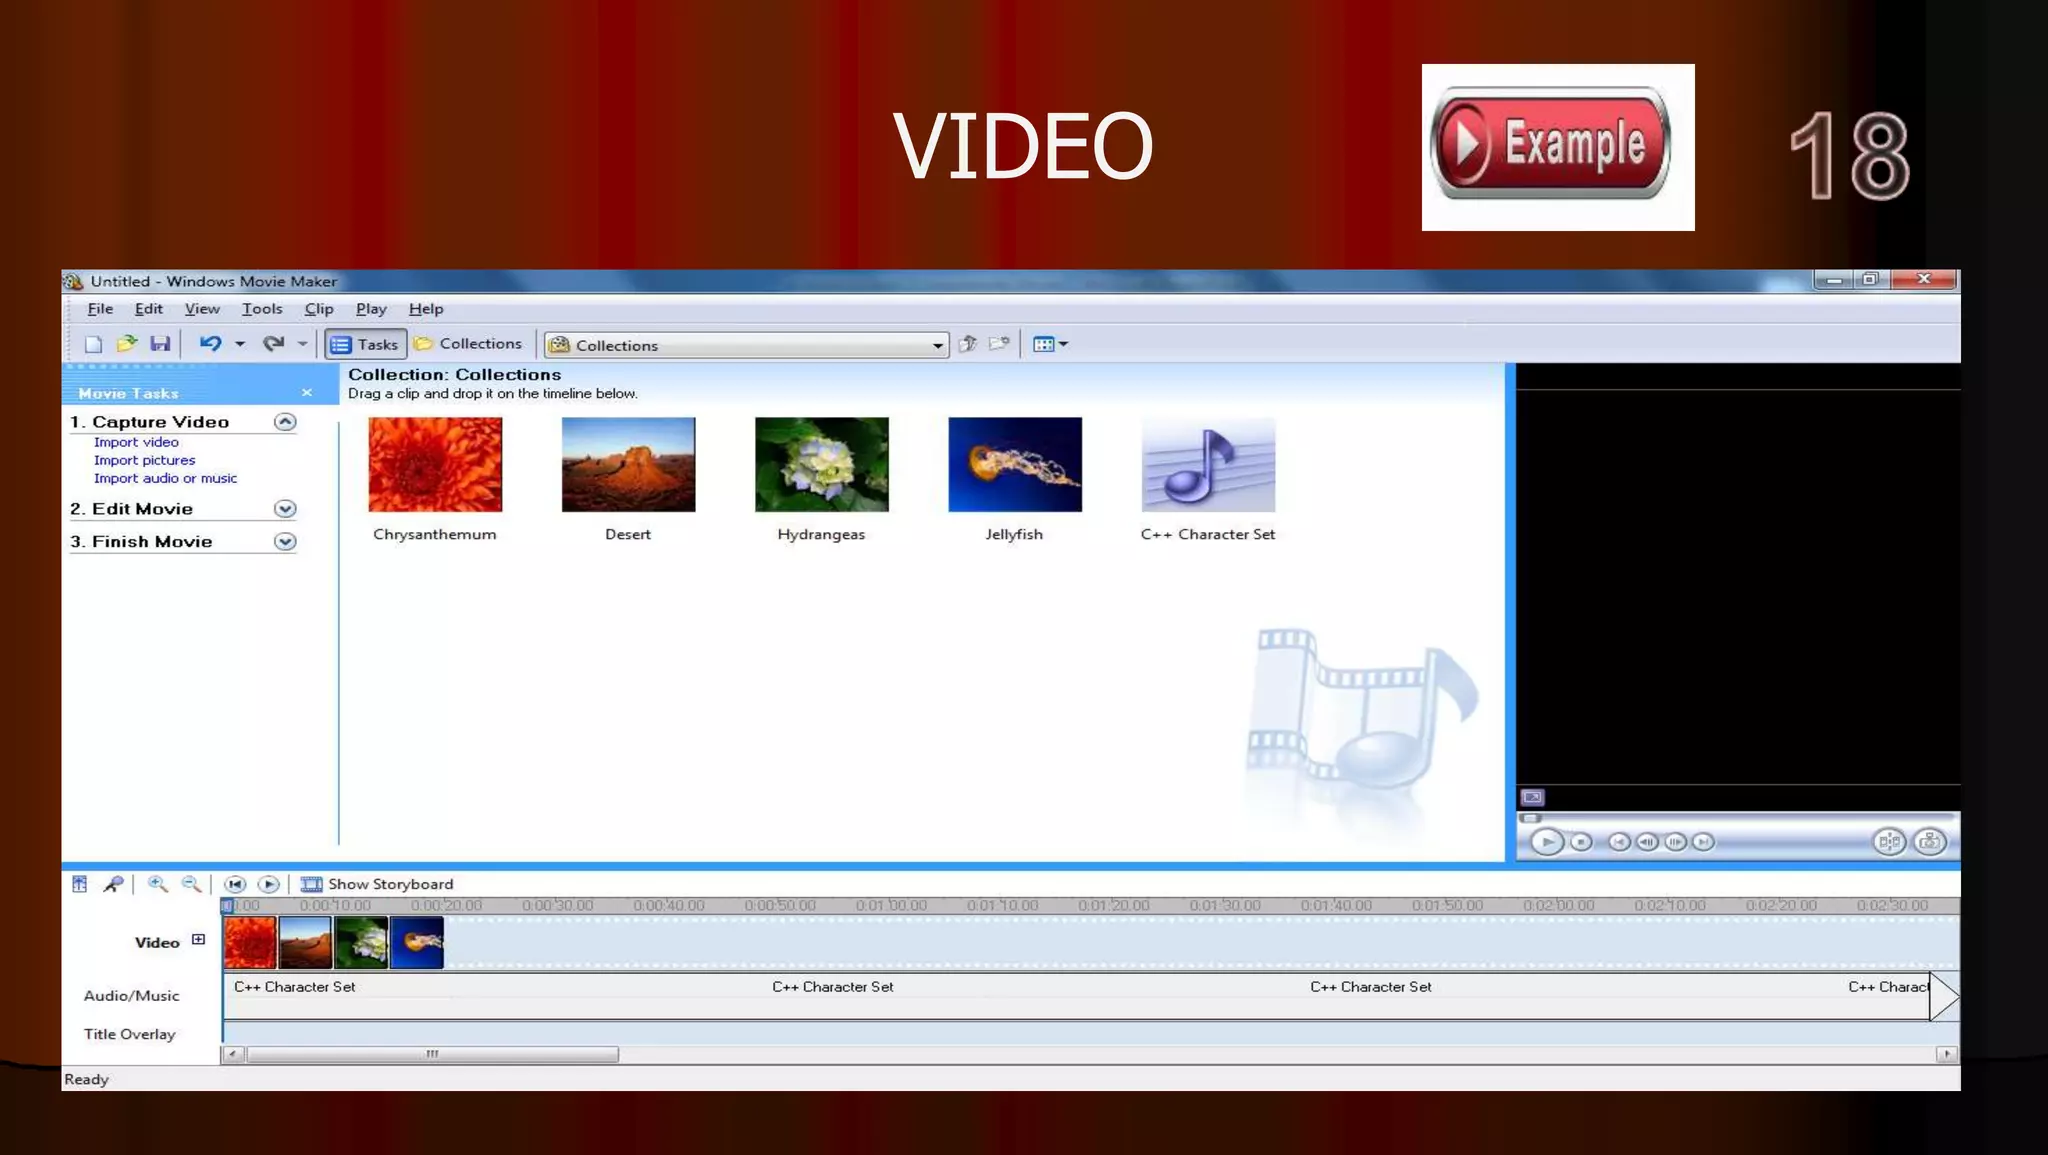Click the New Collection Folder icon
This screenshot has width=2048, height=1155.
point(999,344)
